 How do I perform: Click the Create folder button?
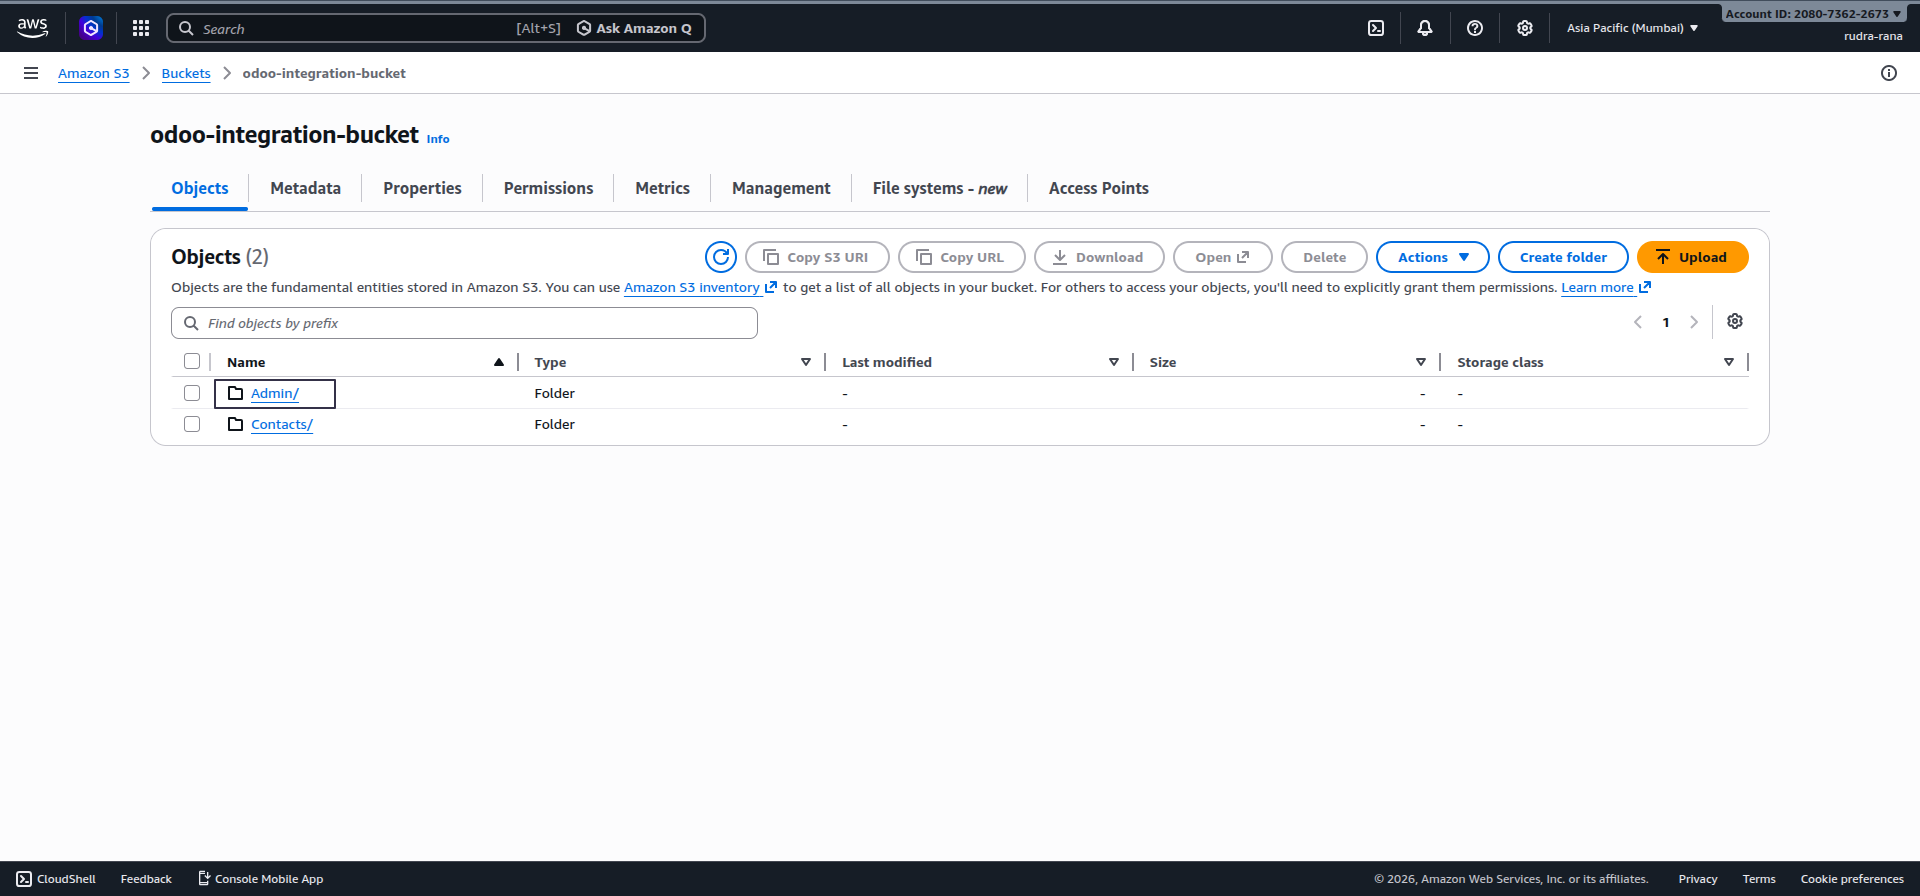point(1563,257)
